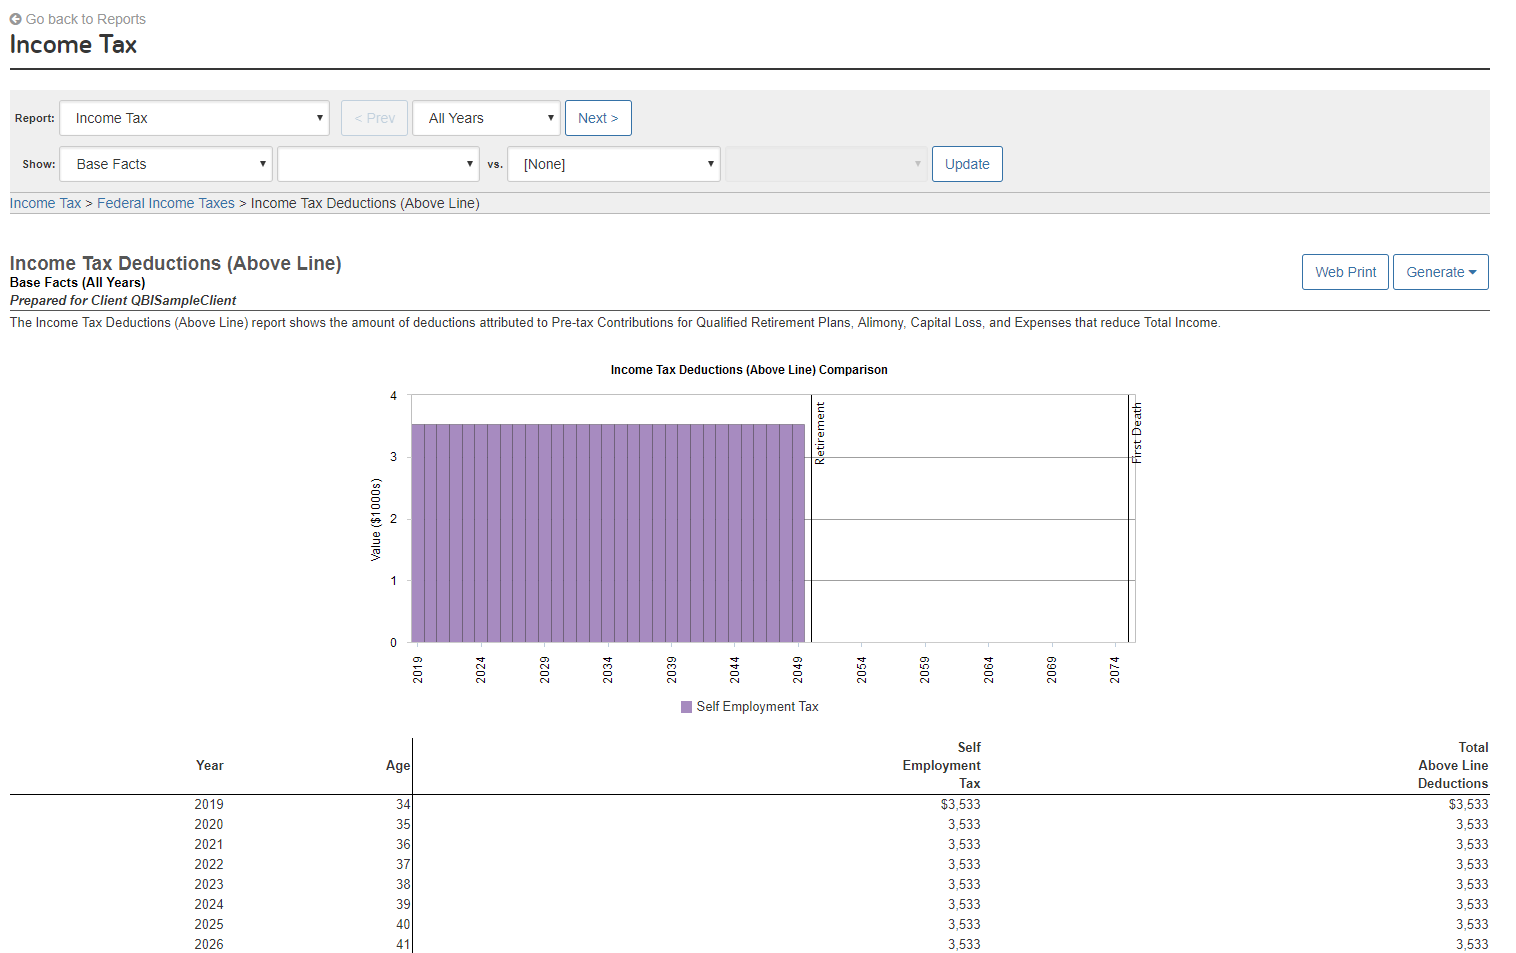Select the 2019 year cell
The image size is (1516, 953).
pos(209,804)
